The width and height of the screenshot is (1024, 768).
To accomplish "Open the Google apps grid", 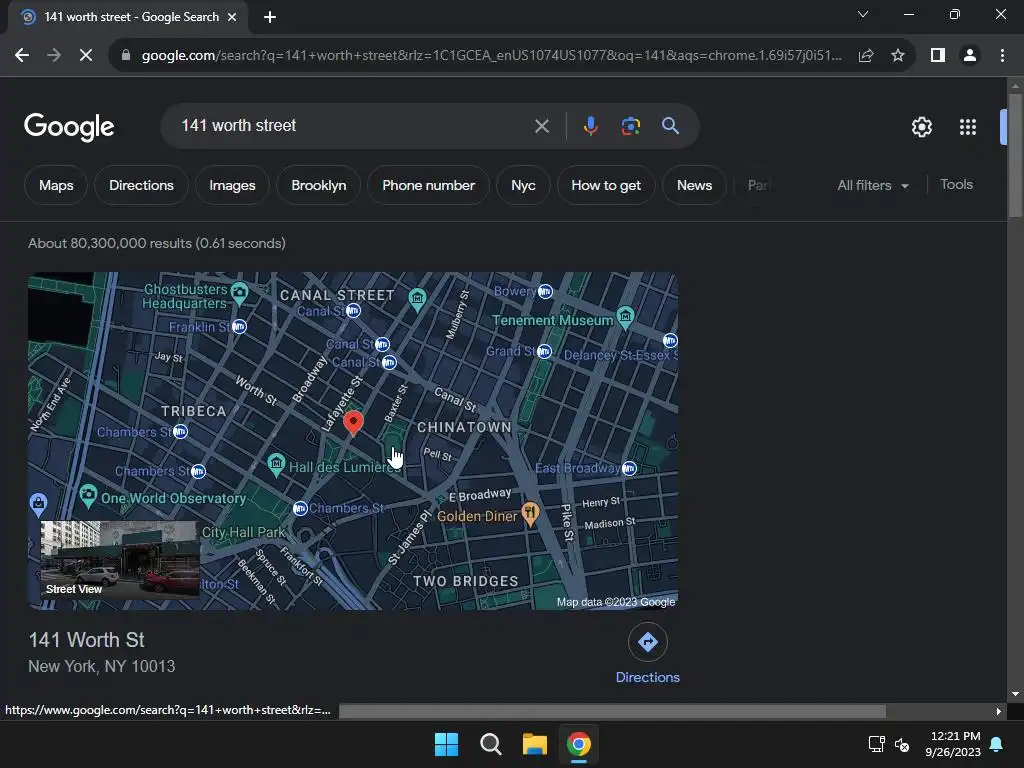I will [x=968, y=127].
